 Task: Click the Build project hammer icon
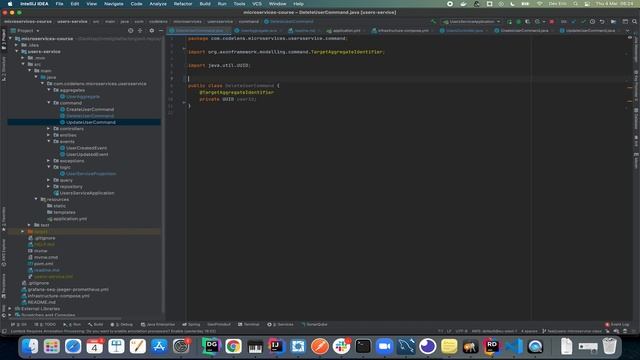pyautogui.click(x=433, y=22)
